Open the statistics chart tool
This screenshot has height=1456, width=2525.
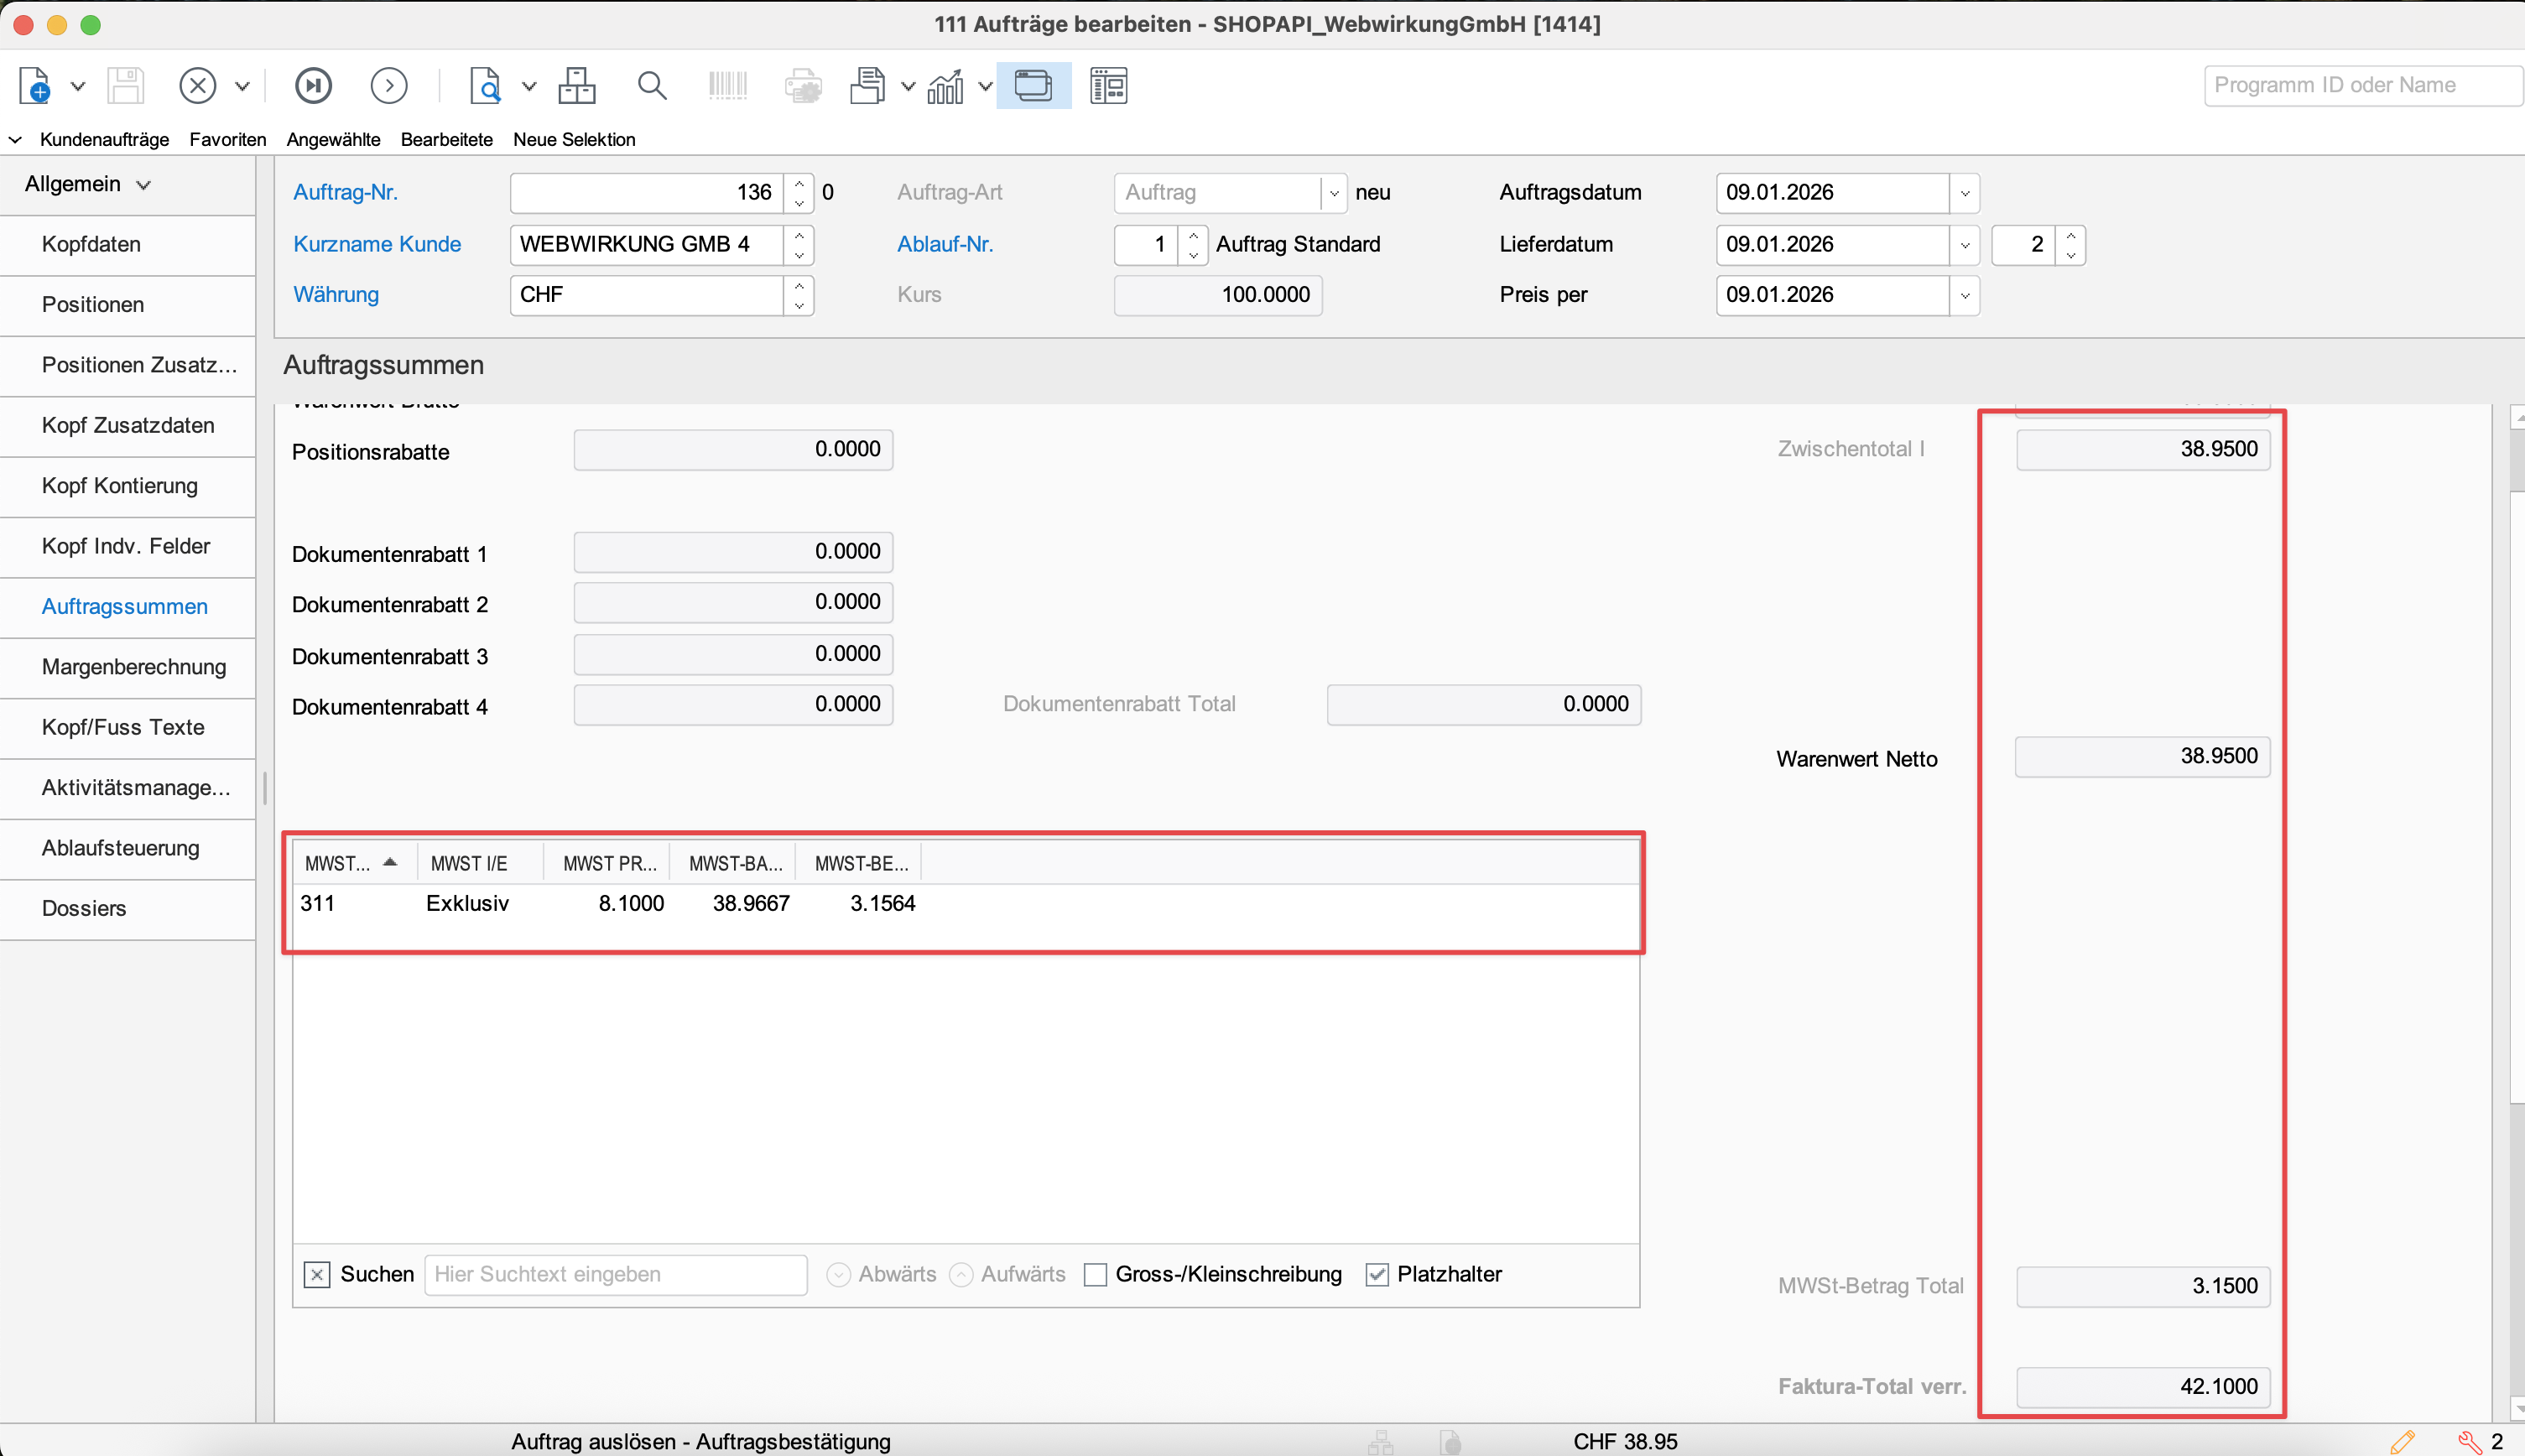[945, 85]
